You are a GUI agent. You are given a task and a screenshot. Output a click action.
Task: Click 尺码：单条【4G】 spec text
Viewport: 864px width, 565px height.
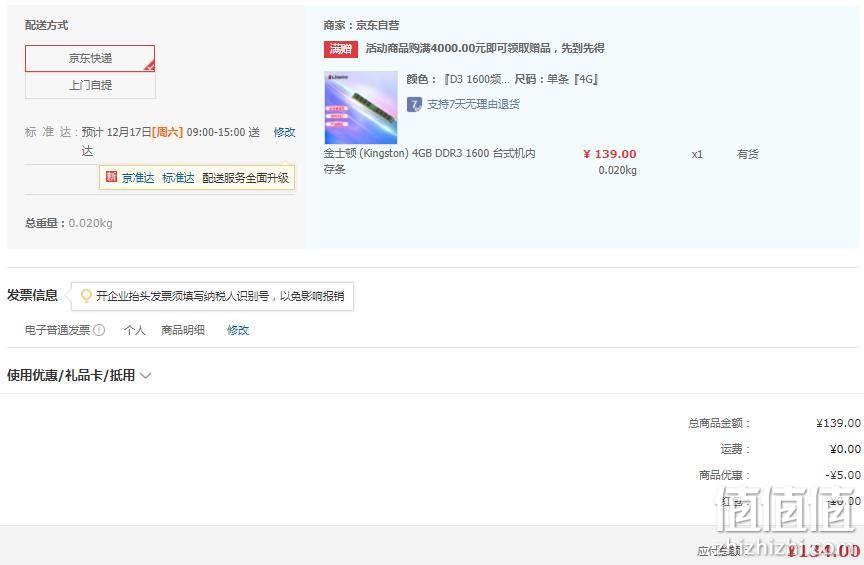(x=557, y=79)
